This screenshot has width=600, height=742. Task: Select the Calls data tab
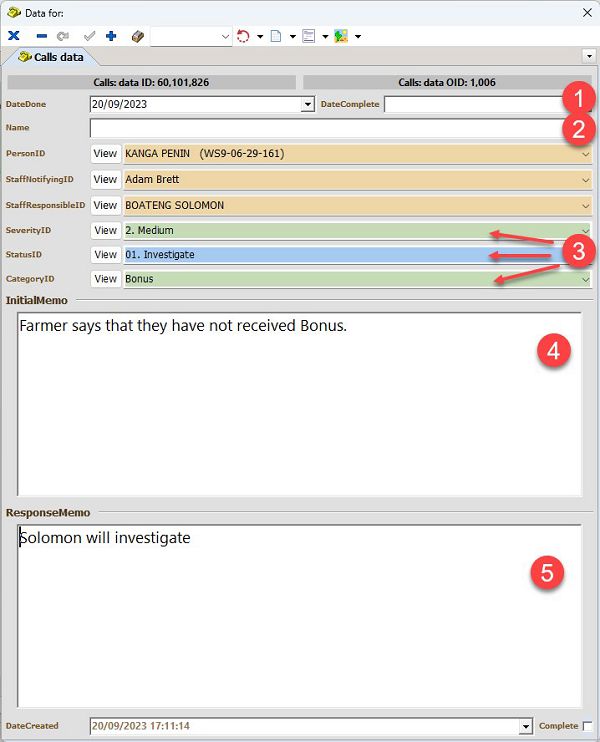coord(51,57)
